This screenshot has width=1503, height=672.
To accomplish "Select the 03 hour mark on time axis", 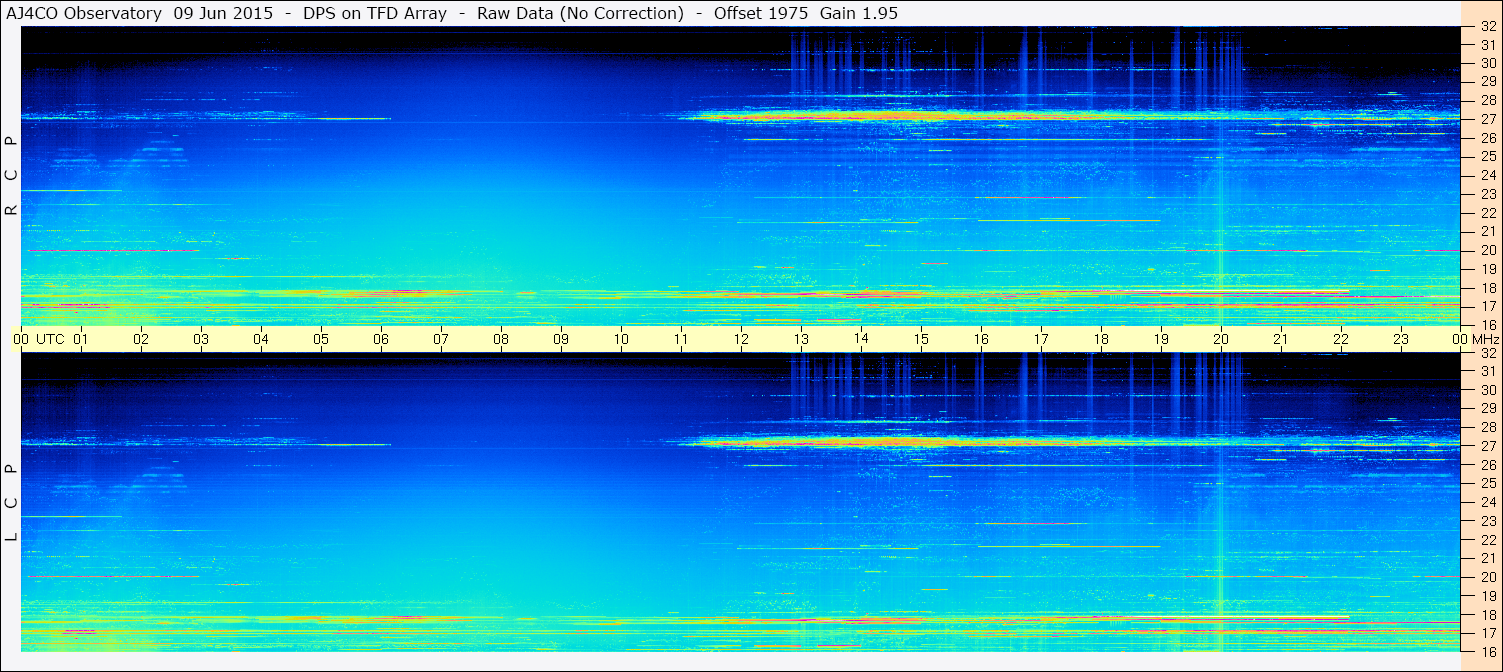I will click(x=201, y=339).
